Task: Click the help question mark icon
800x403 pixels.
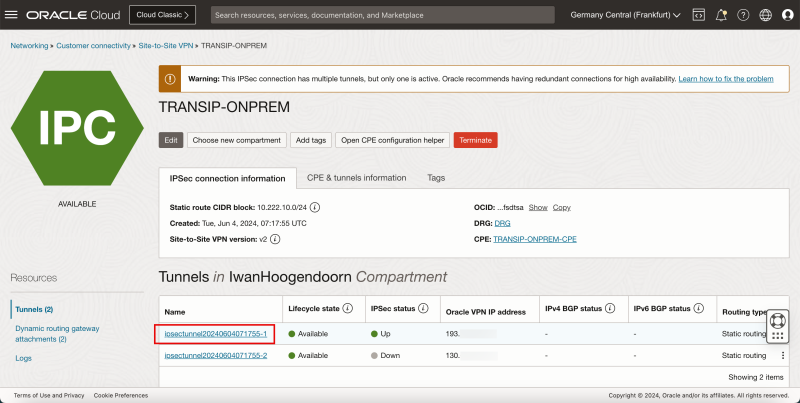Action: (x=743, y=15)
